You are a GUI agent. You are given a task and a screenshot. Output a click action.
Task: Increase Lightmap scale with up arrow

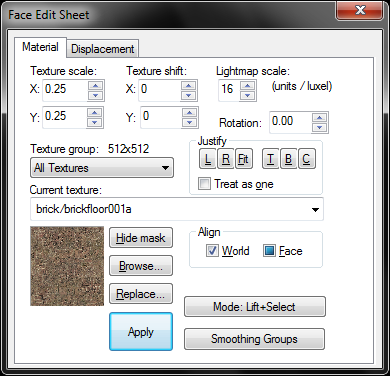coord(248,85)
